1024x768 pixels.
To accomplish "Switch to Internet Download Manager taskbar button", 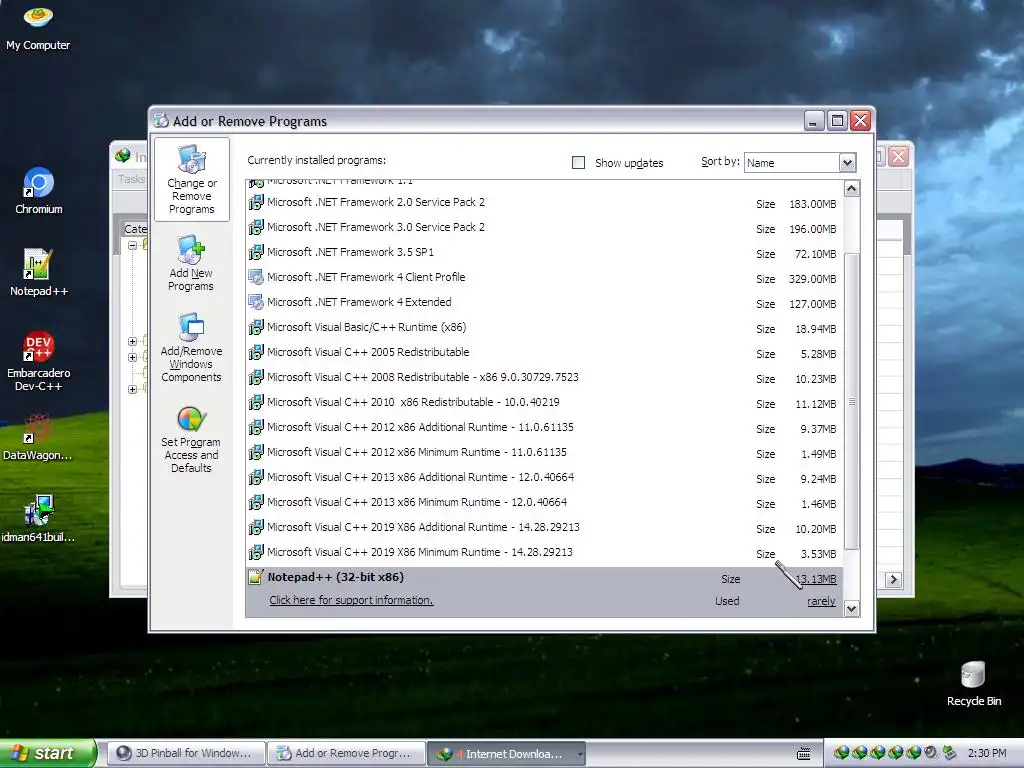I will pyautogui.click(x=506, y=754).
